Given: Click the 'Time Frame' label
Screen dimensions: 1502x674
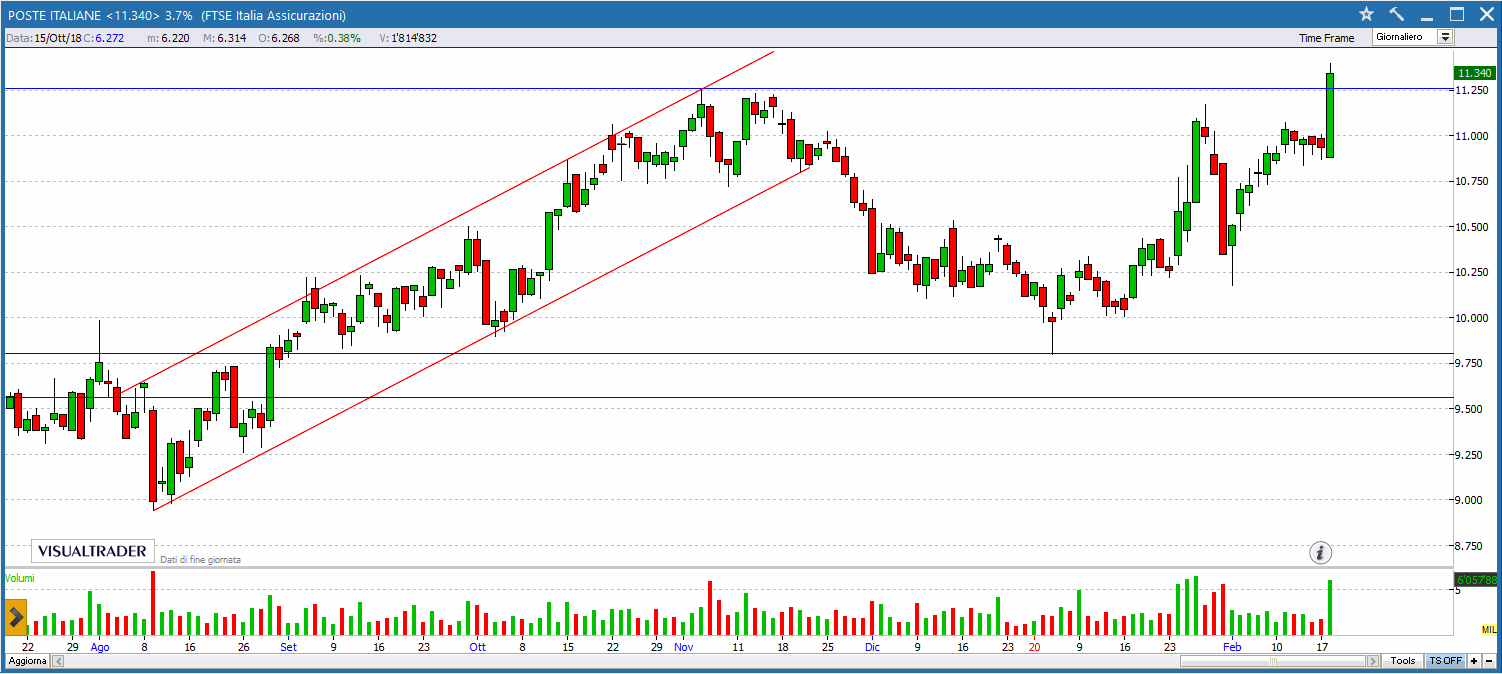Looking at the screenshot, I should pyautogui.click(x=1326, y=38).
